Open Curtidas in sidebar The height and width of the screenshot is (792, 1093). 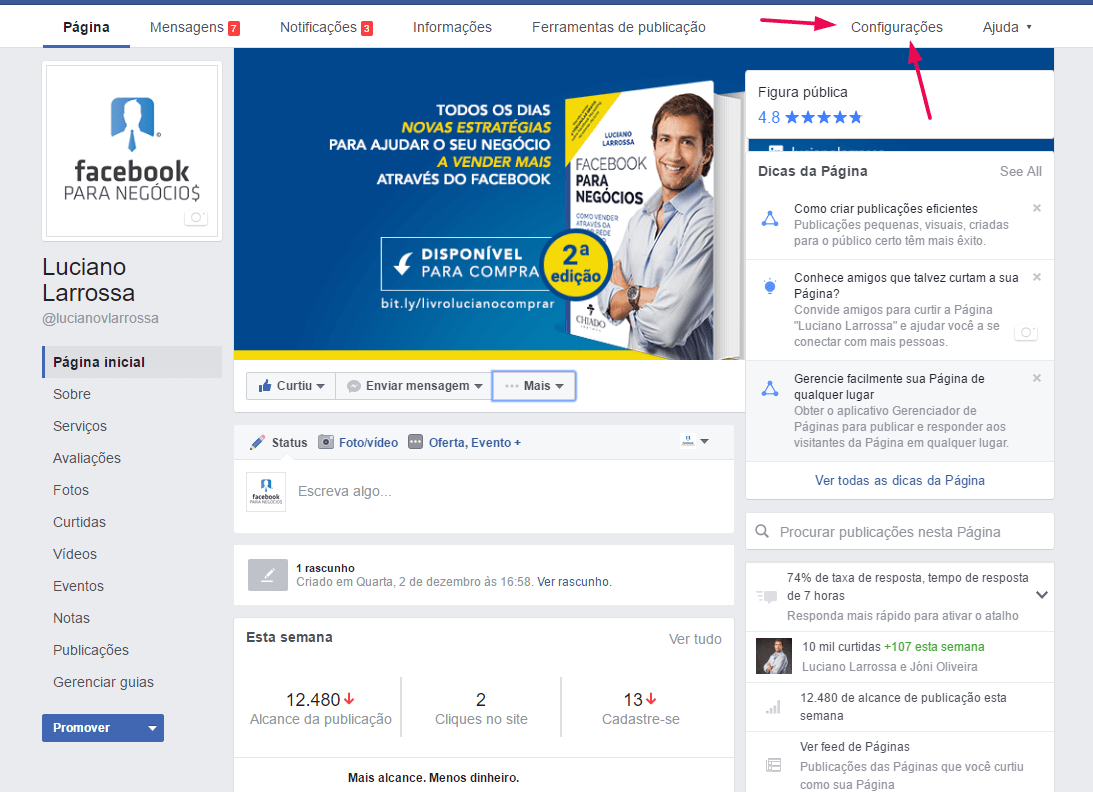(x=79, y=522)
